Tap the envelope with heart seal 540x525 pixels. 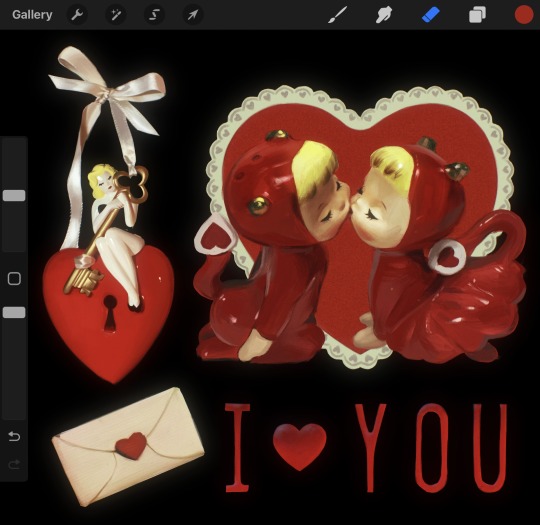coord(128,447)
